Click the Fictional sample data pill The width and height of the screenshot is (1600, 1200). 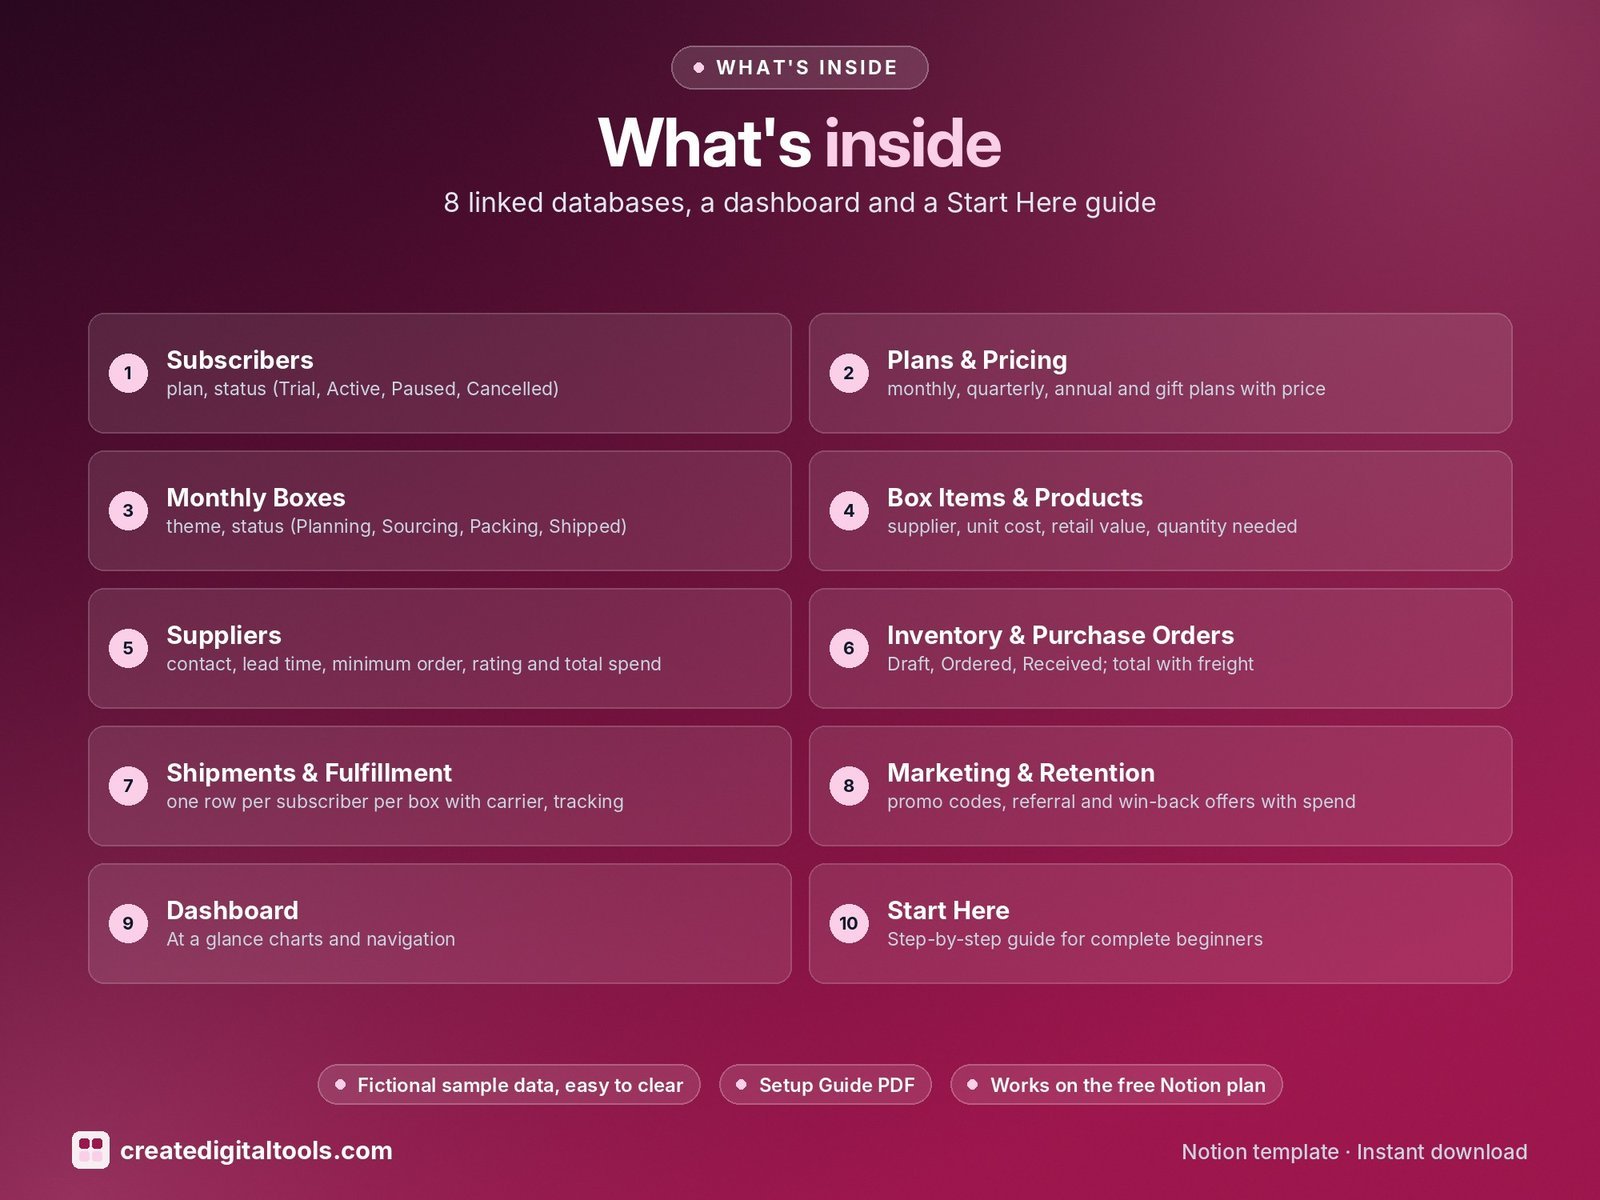coord(509,1085)
